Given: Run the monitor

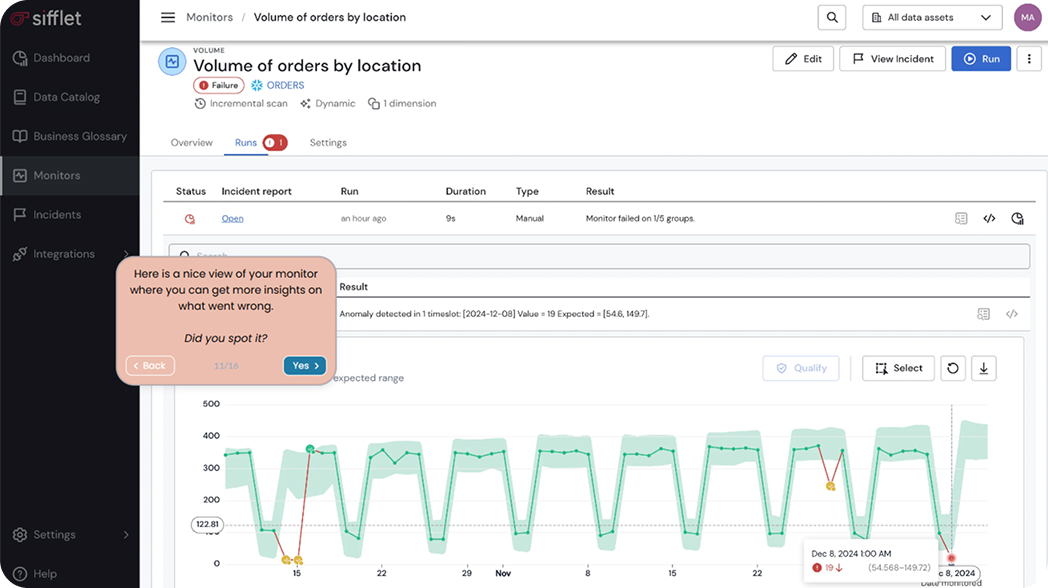Looking at the screenshot, I should (x=981, y=59).
